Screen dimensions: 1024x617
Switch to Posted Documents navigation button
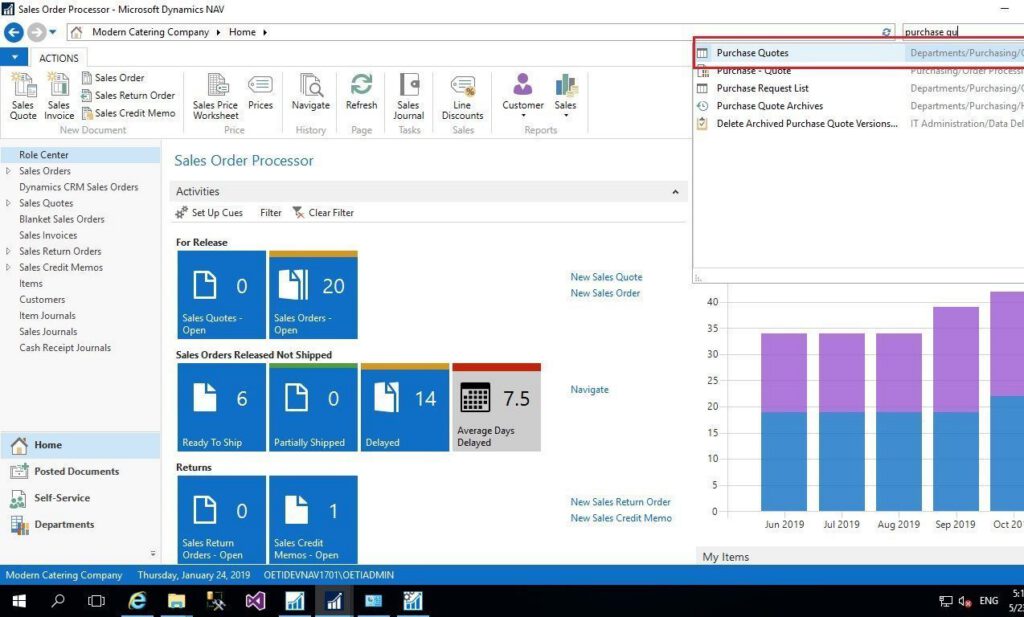coord(80,471)
